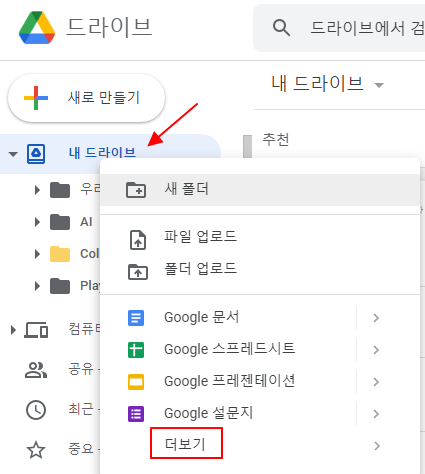Open the Google 문서 submenu chevron
Screen dimensions: 425x474
(376, 318)
